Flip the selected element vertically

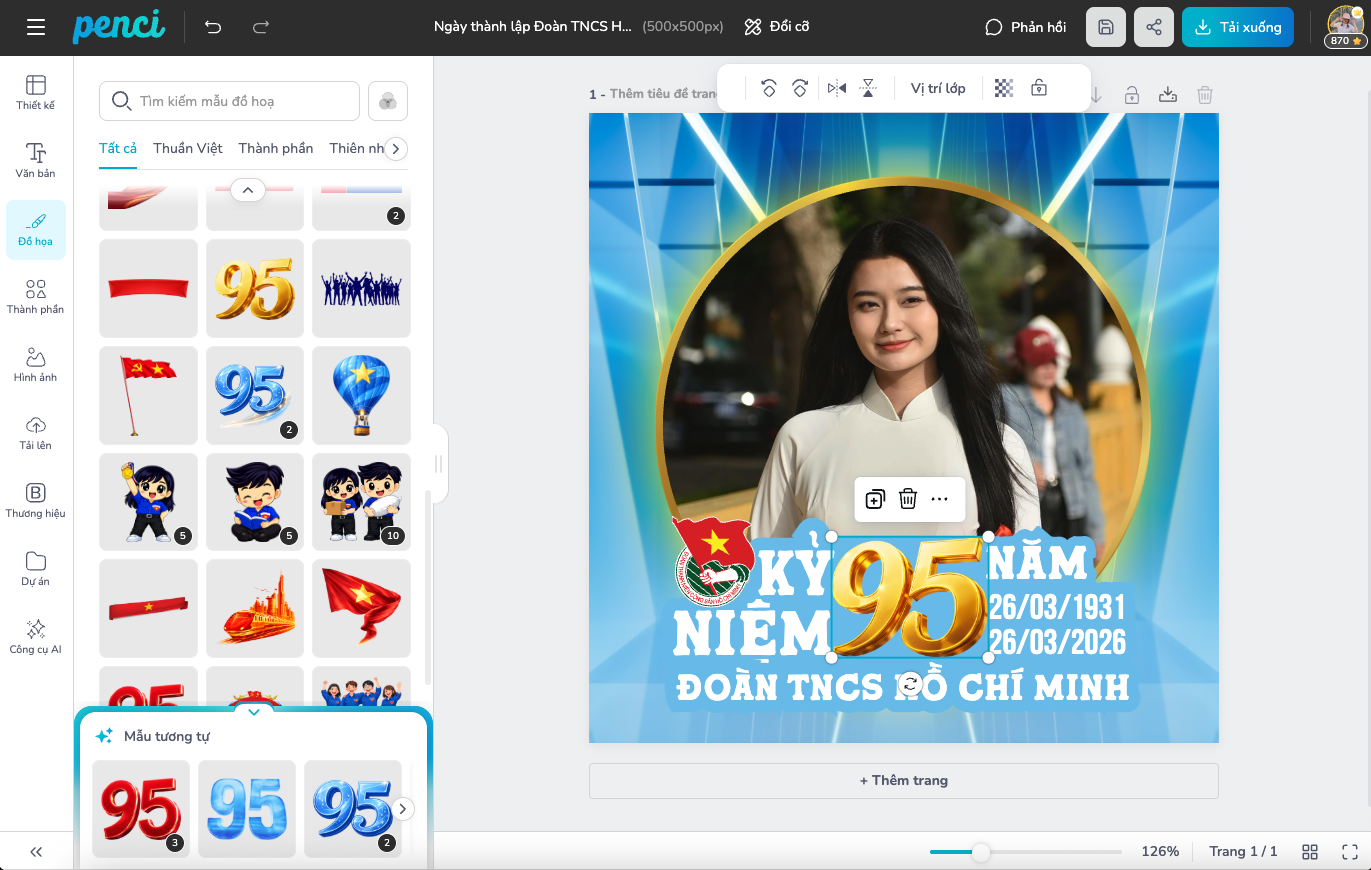point(868,89)
